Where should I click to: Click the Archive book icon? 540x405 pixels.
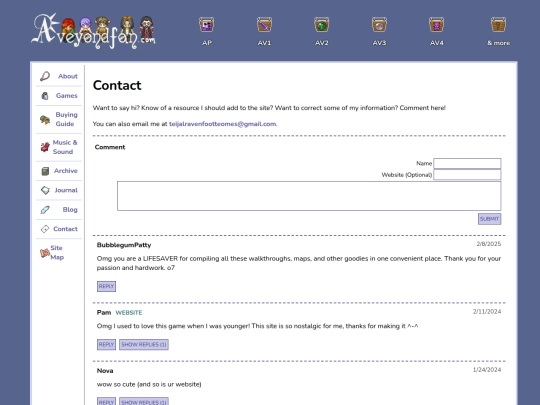point(45,171)
